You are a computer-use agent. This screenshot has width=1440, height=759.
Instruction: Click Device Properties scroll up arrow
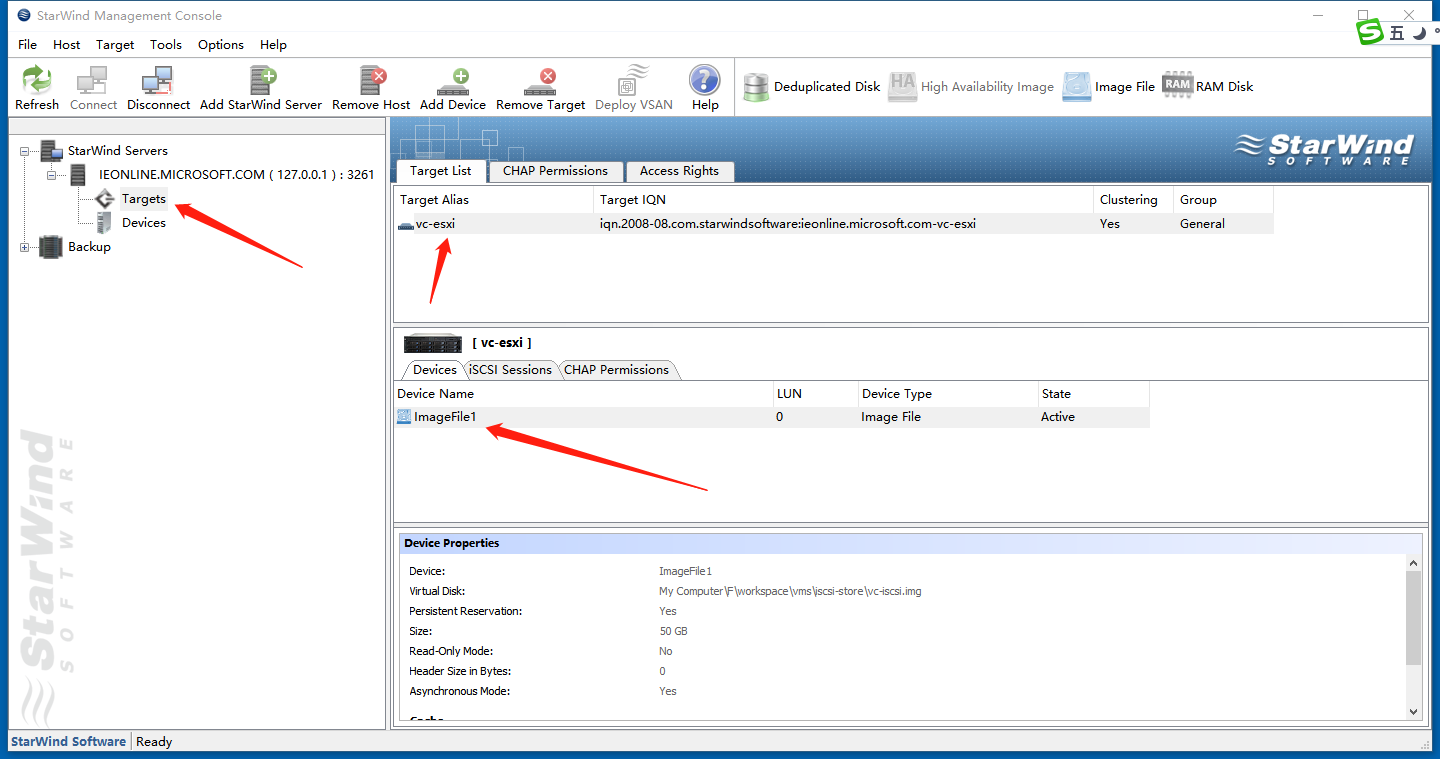pyautogui.click(x=1413, y=563)
